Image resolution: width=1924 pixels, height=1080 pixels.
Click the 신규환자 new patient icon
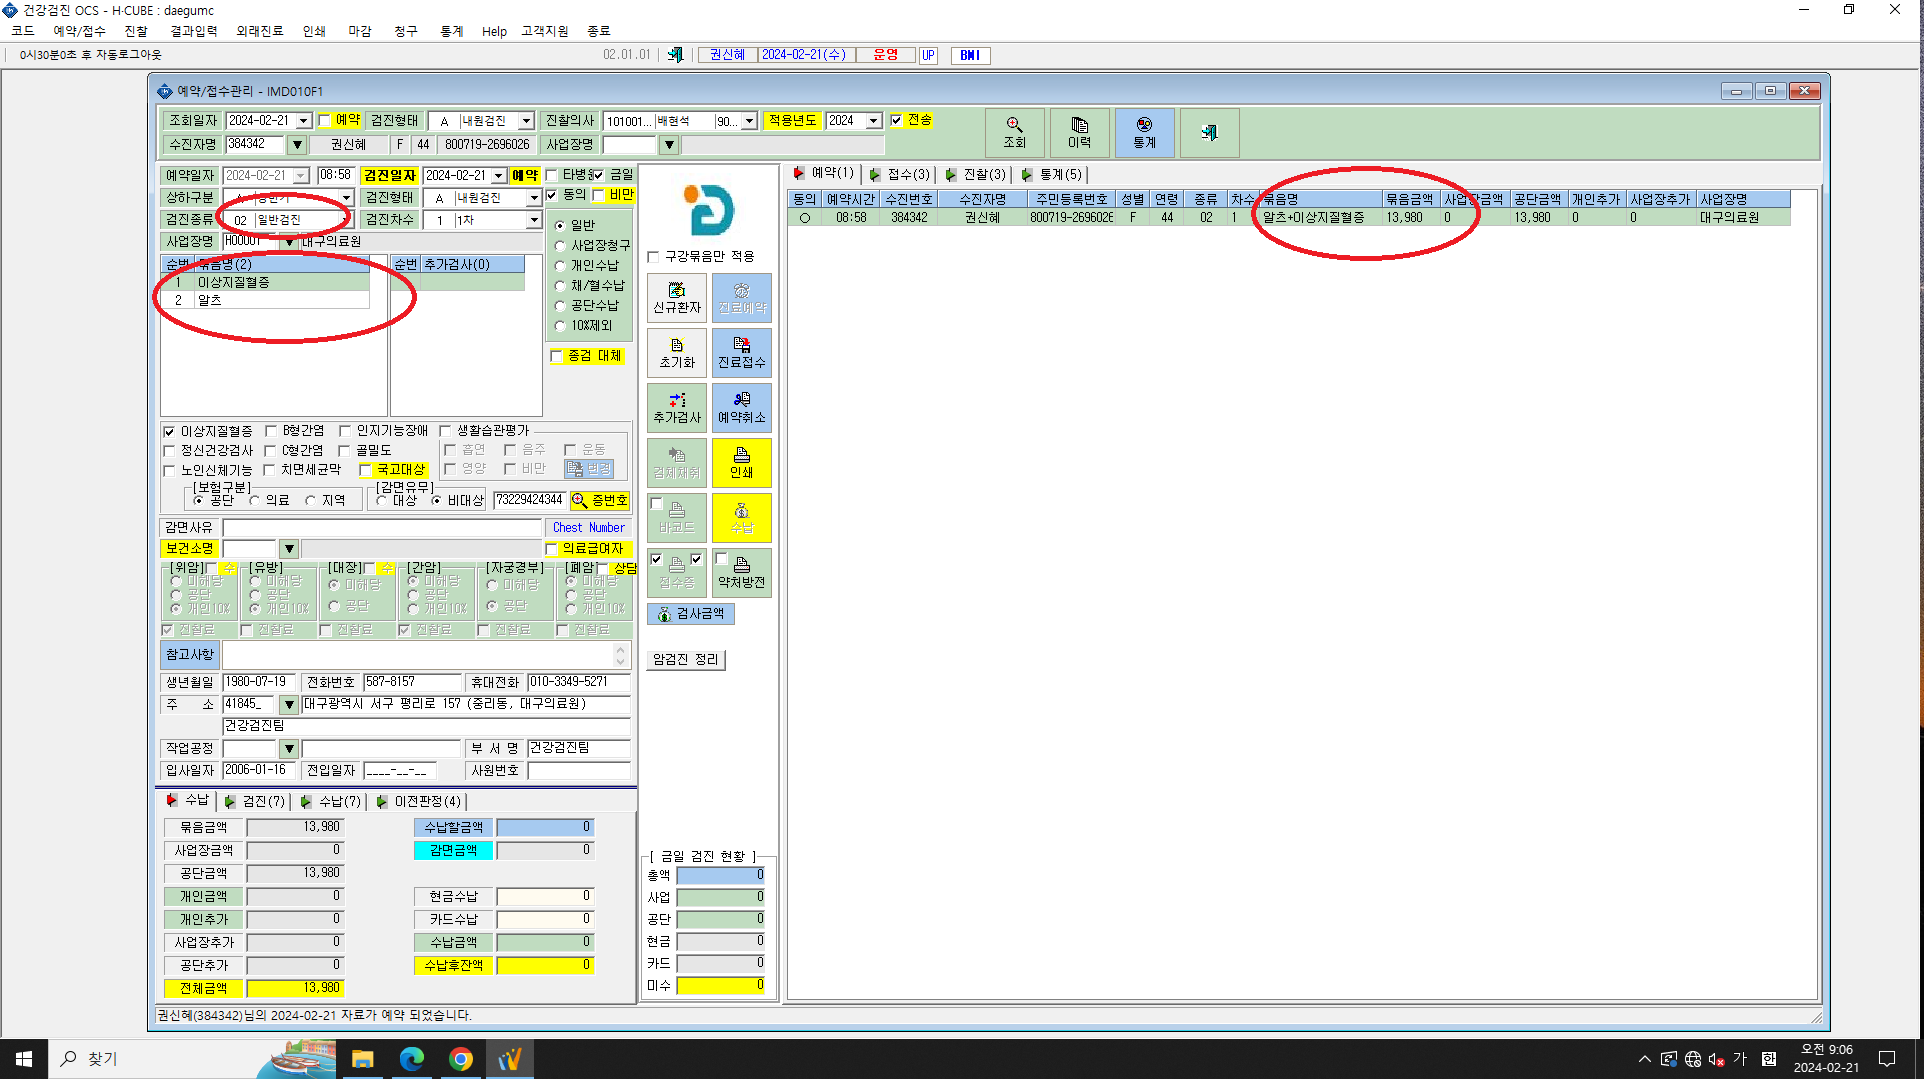677,298
